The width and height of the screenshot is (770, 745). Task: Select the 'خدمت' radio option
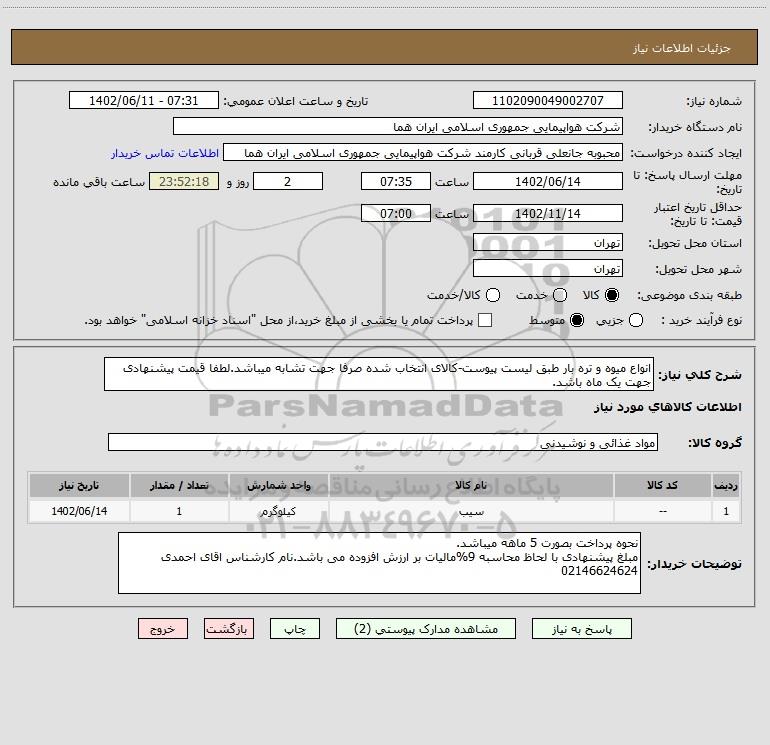pyautogui.click(x=559, y=295)
